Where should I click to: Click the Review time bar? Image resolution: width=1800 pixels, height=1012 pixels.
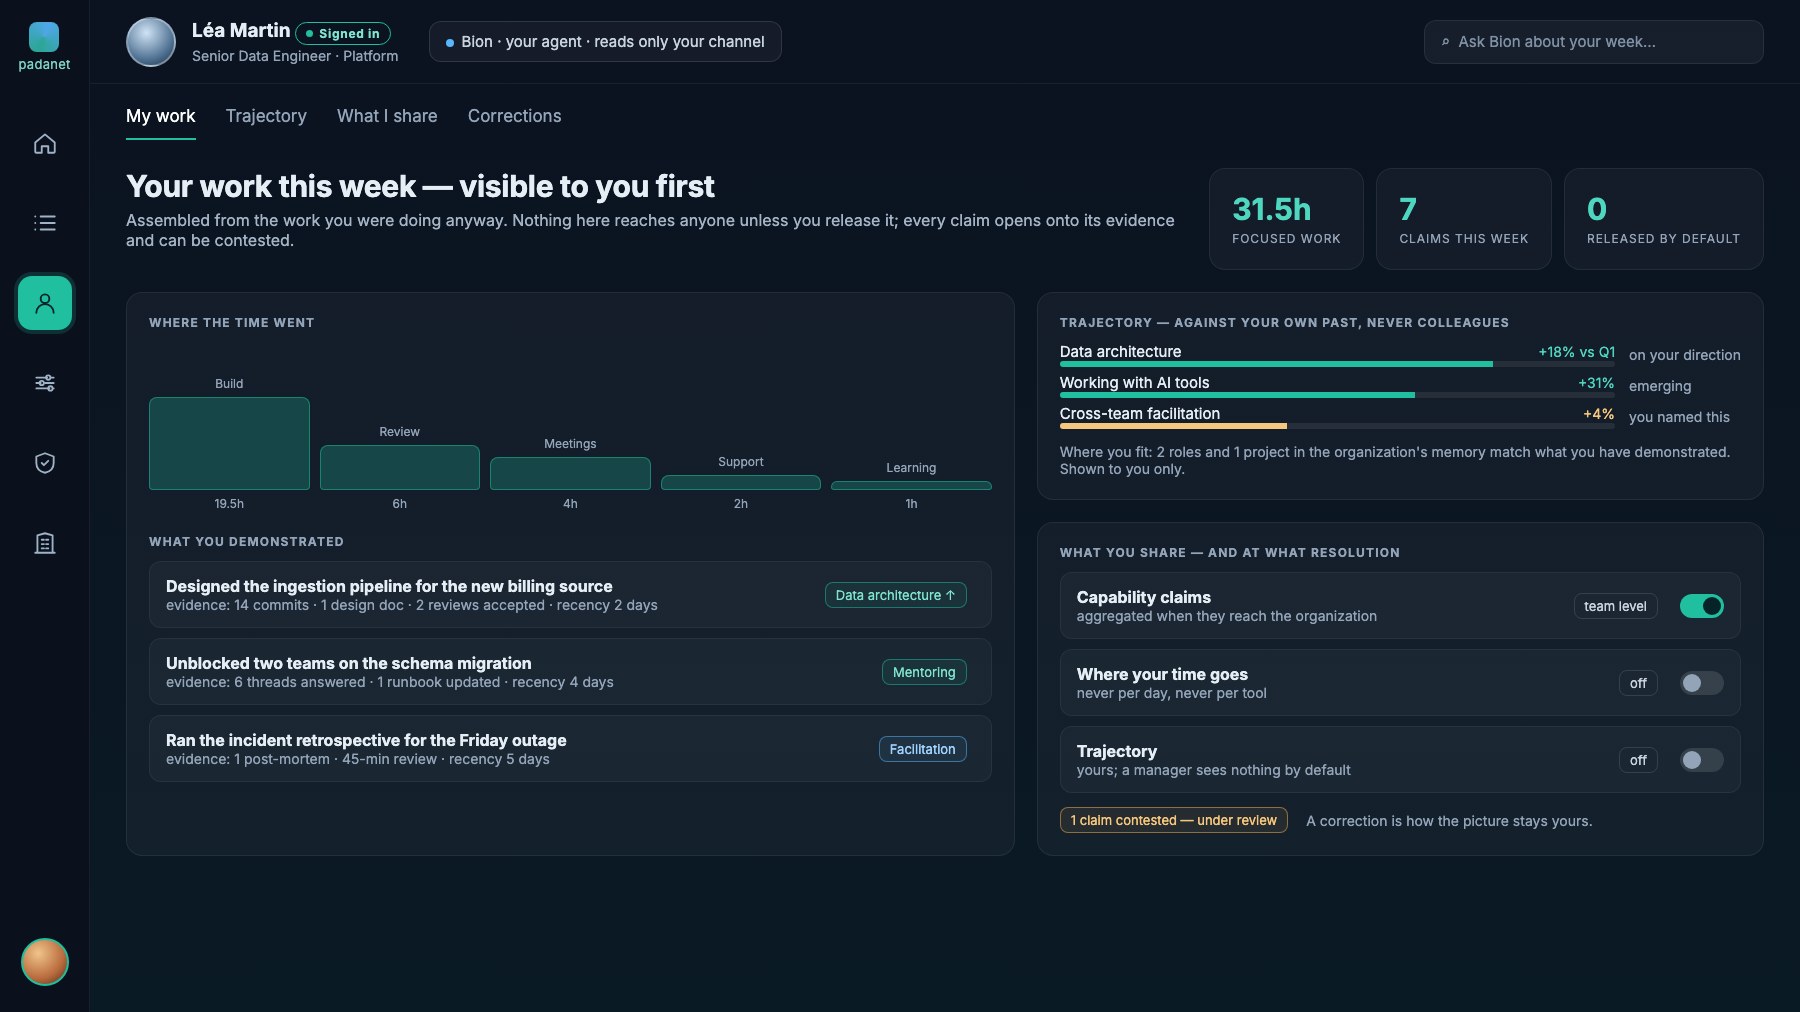click(x=399, y=467)
